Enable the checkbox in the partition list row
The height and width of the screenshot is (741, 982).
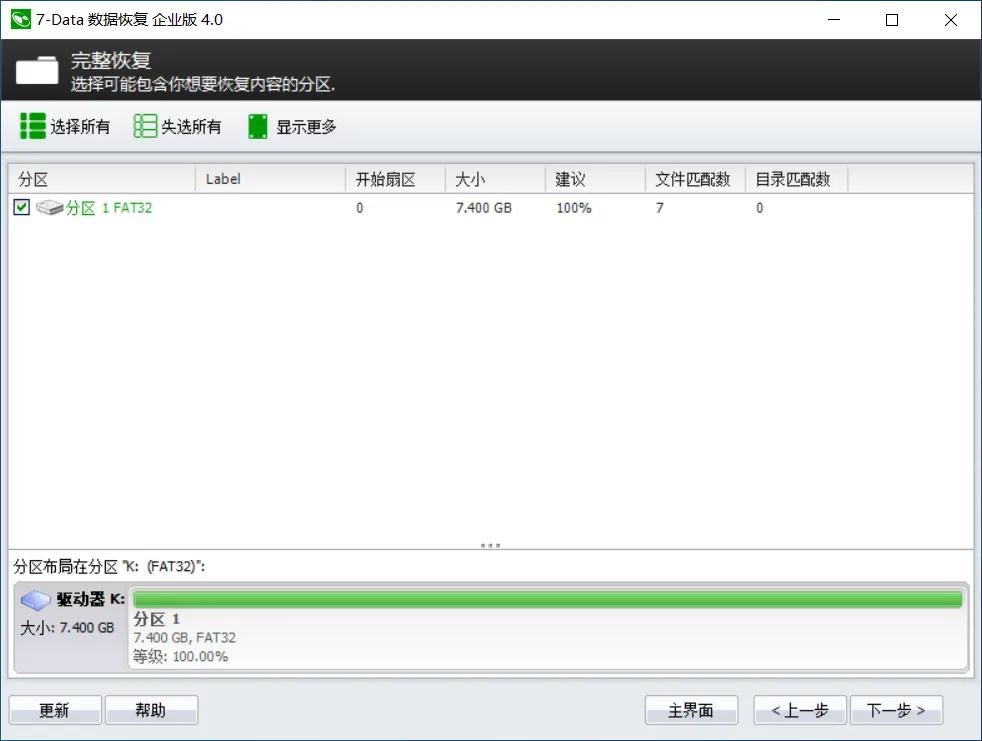coord(20,208)
